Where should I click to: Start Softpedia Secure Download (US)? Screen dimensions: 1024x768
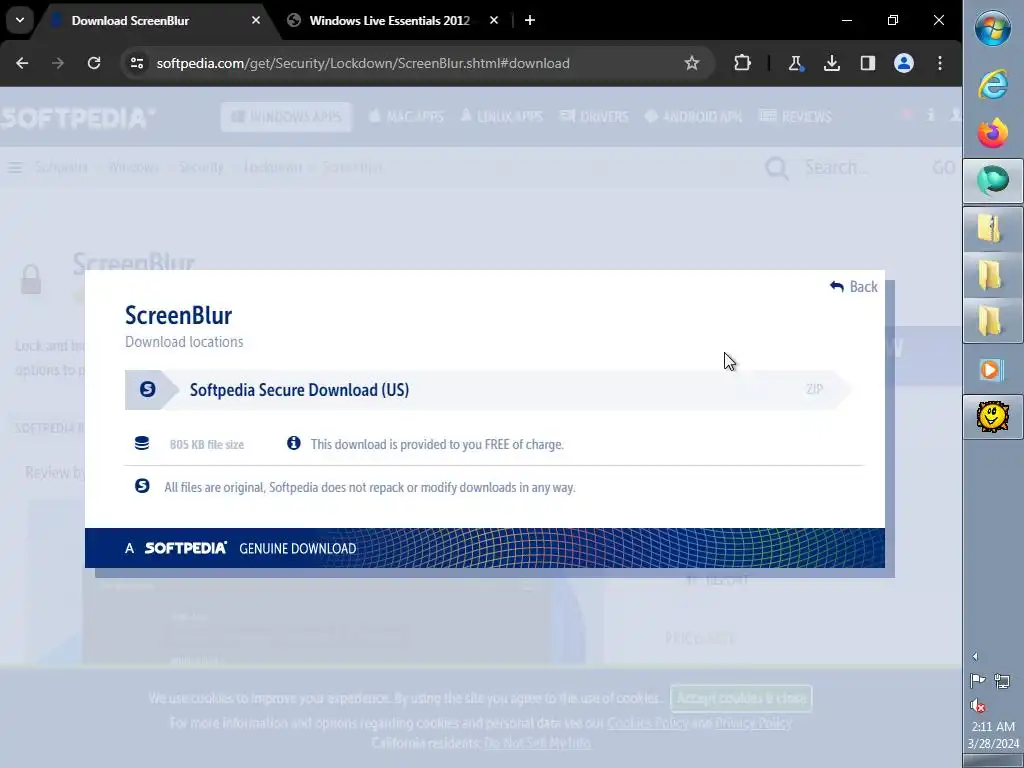(488, 390)
